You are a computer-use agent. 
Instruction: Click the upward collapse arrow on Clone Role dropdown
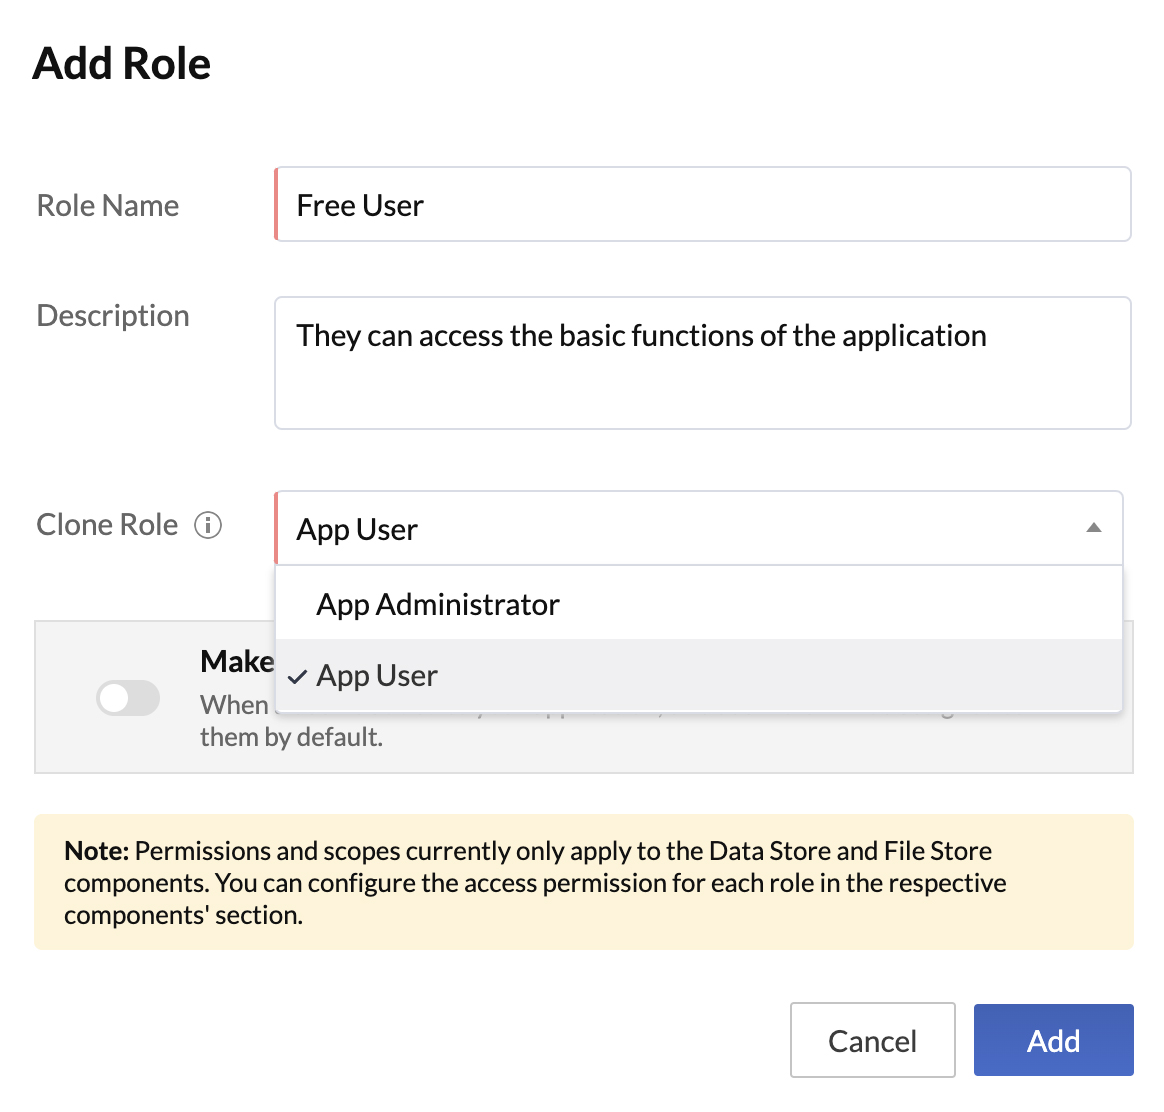click(1093, 528)
